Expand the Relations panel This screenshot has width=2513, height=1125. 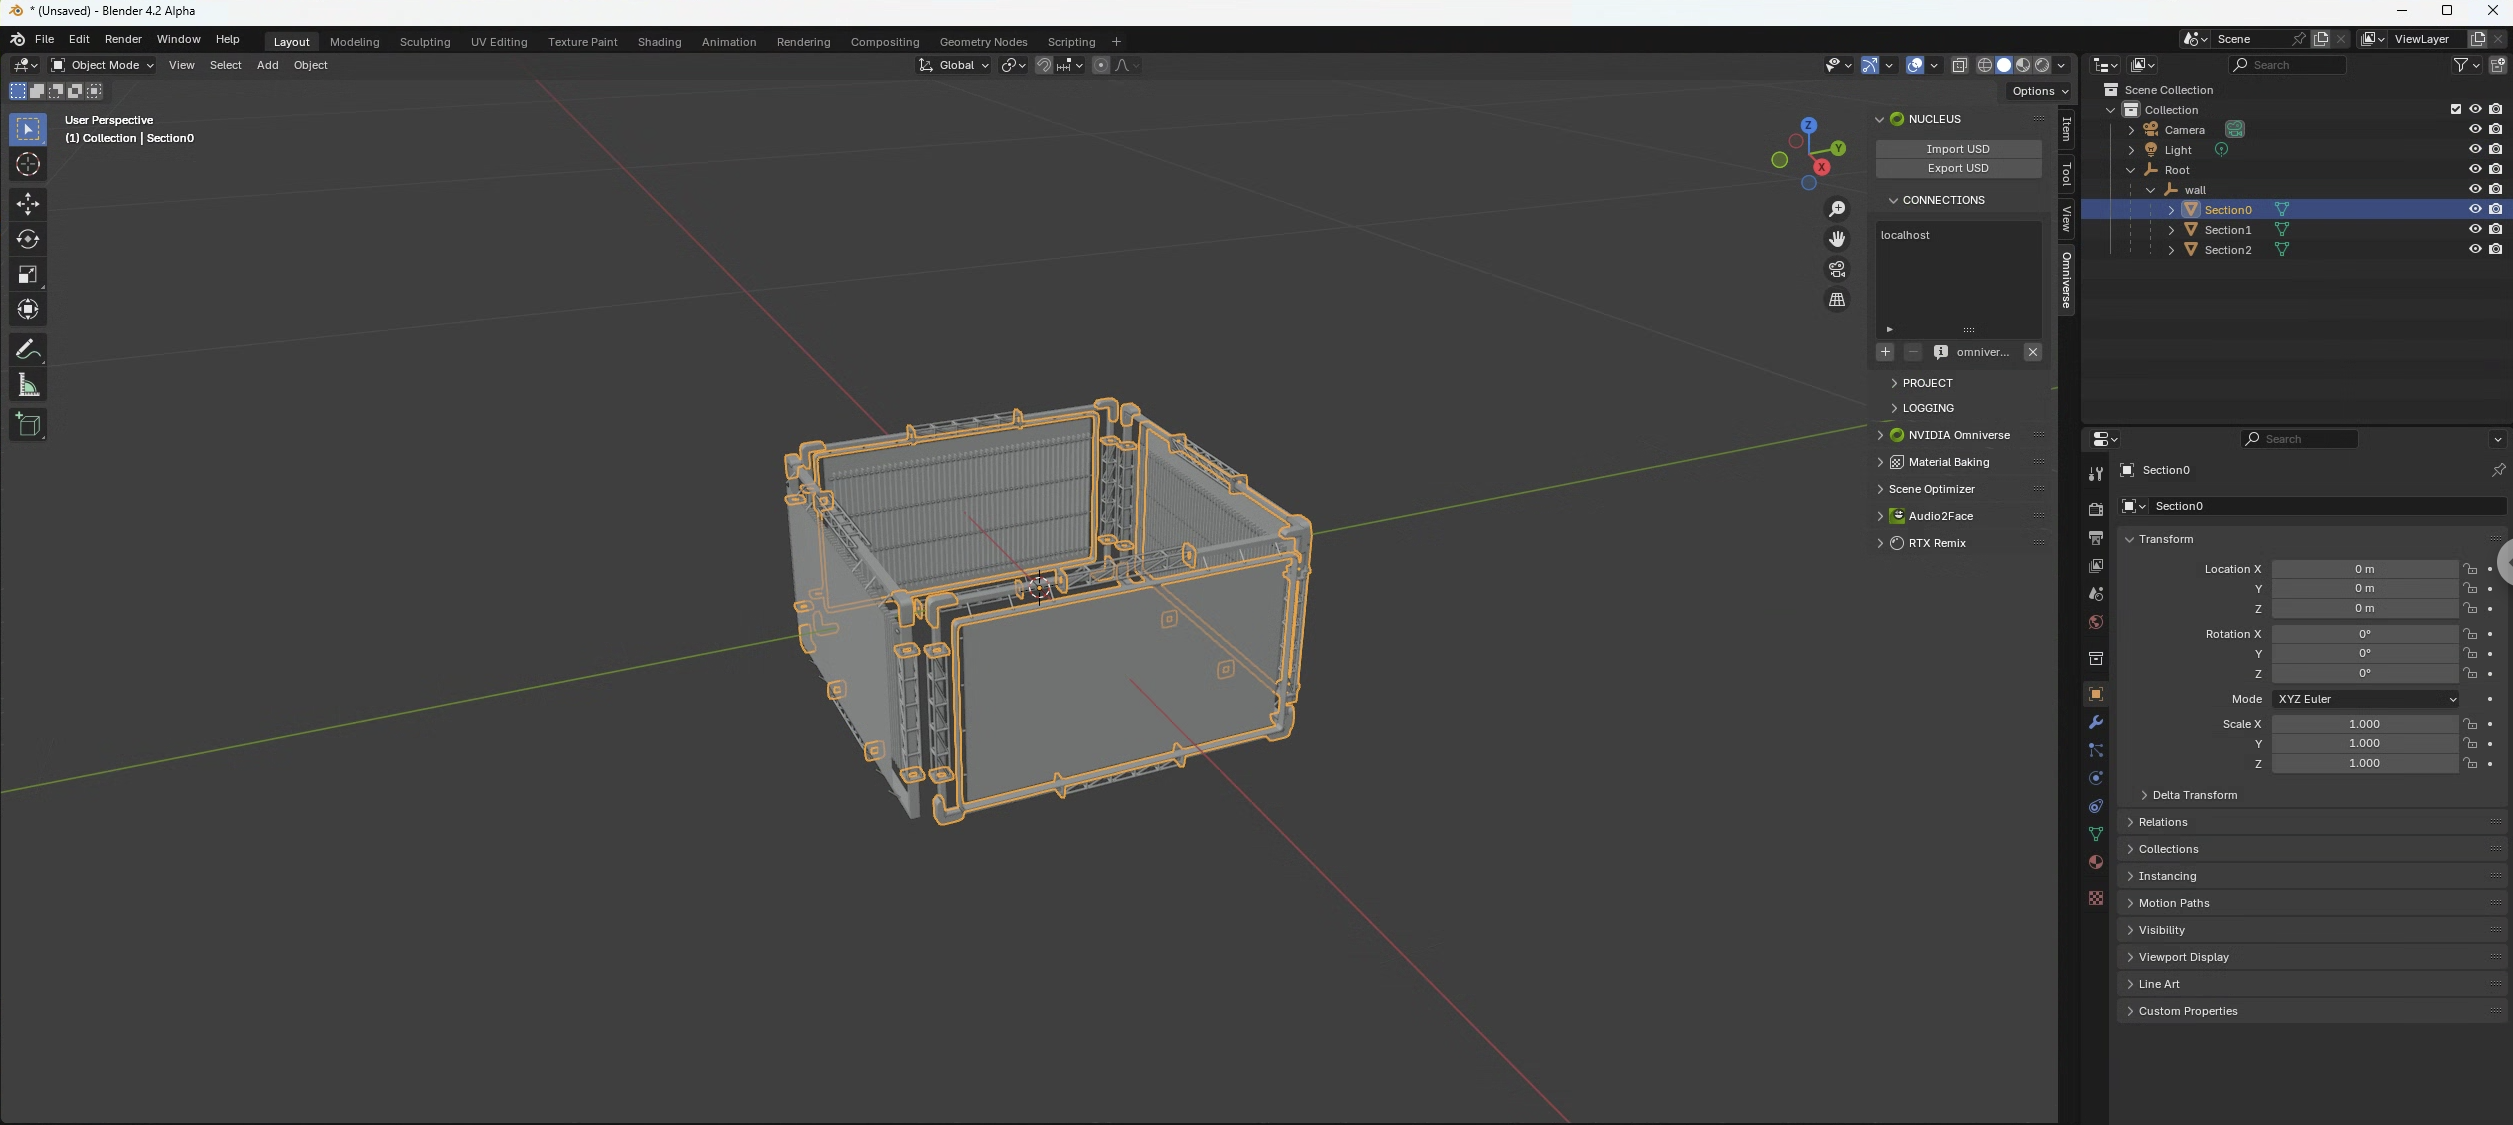2162,822
